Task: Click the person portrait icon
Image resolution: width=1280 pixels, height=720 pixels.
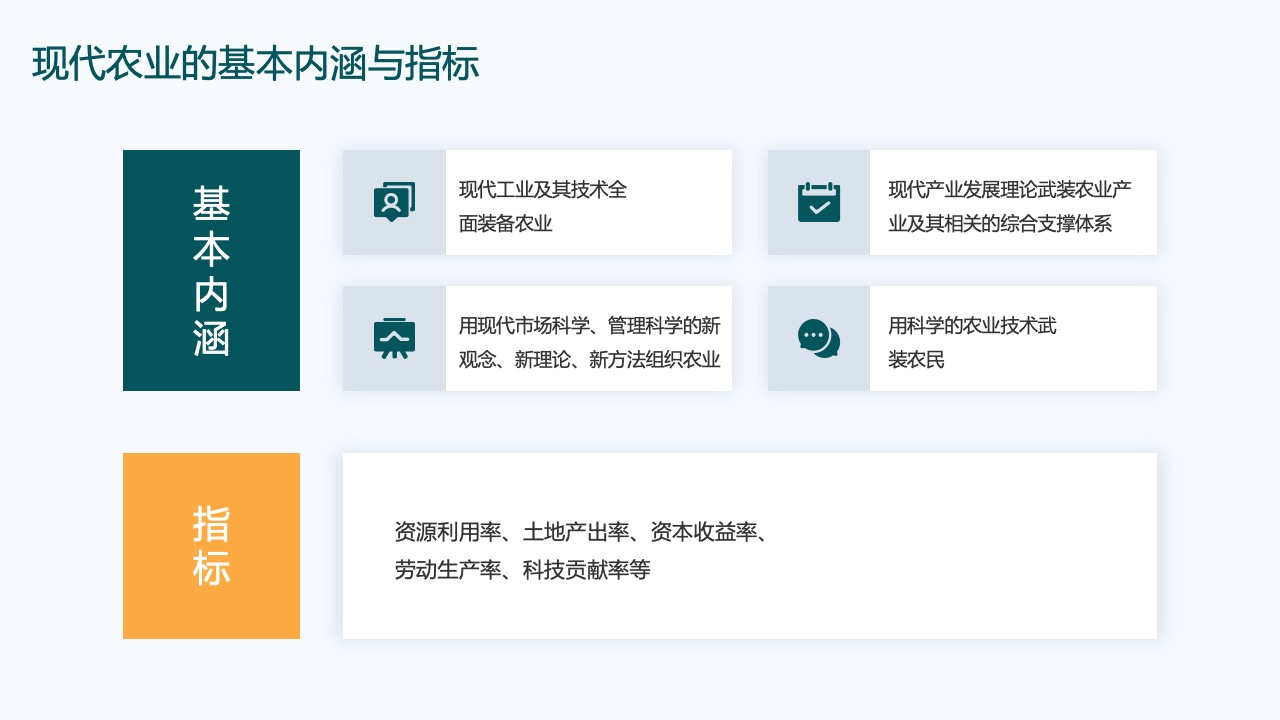Action: coord(394,202)
